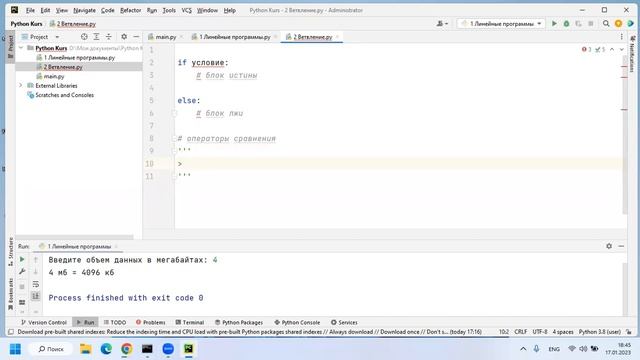
Task: Open Windows Start button in taskbar
Action: 15,349
